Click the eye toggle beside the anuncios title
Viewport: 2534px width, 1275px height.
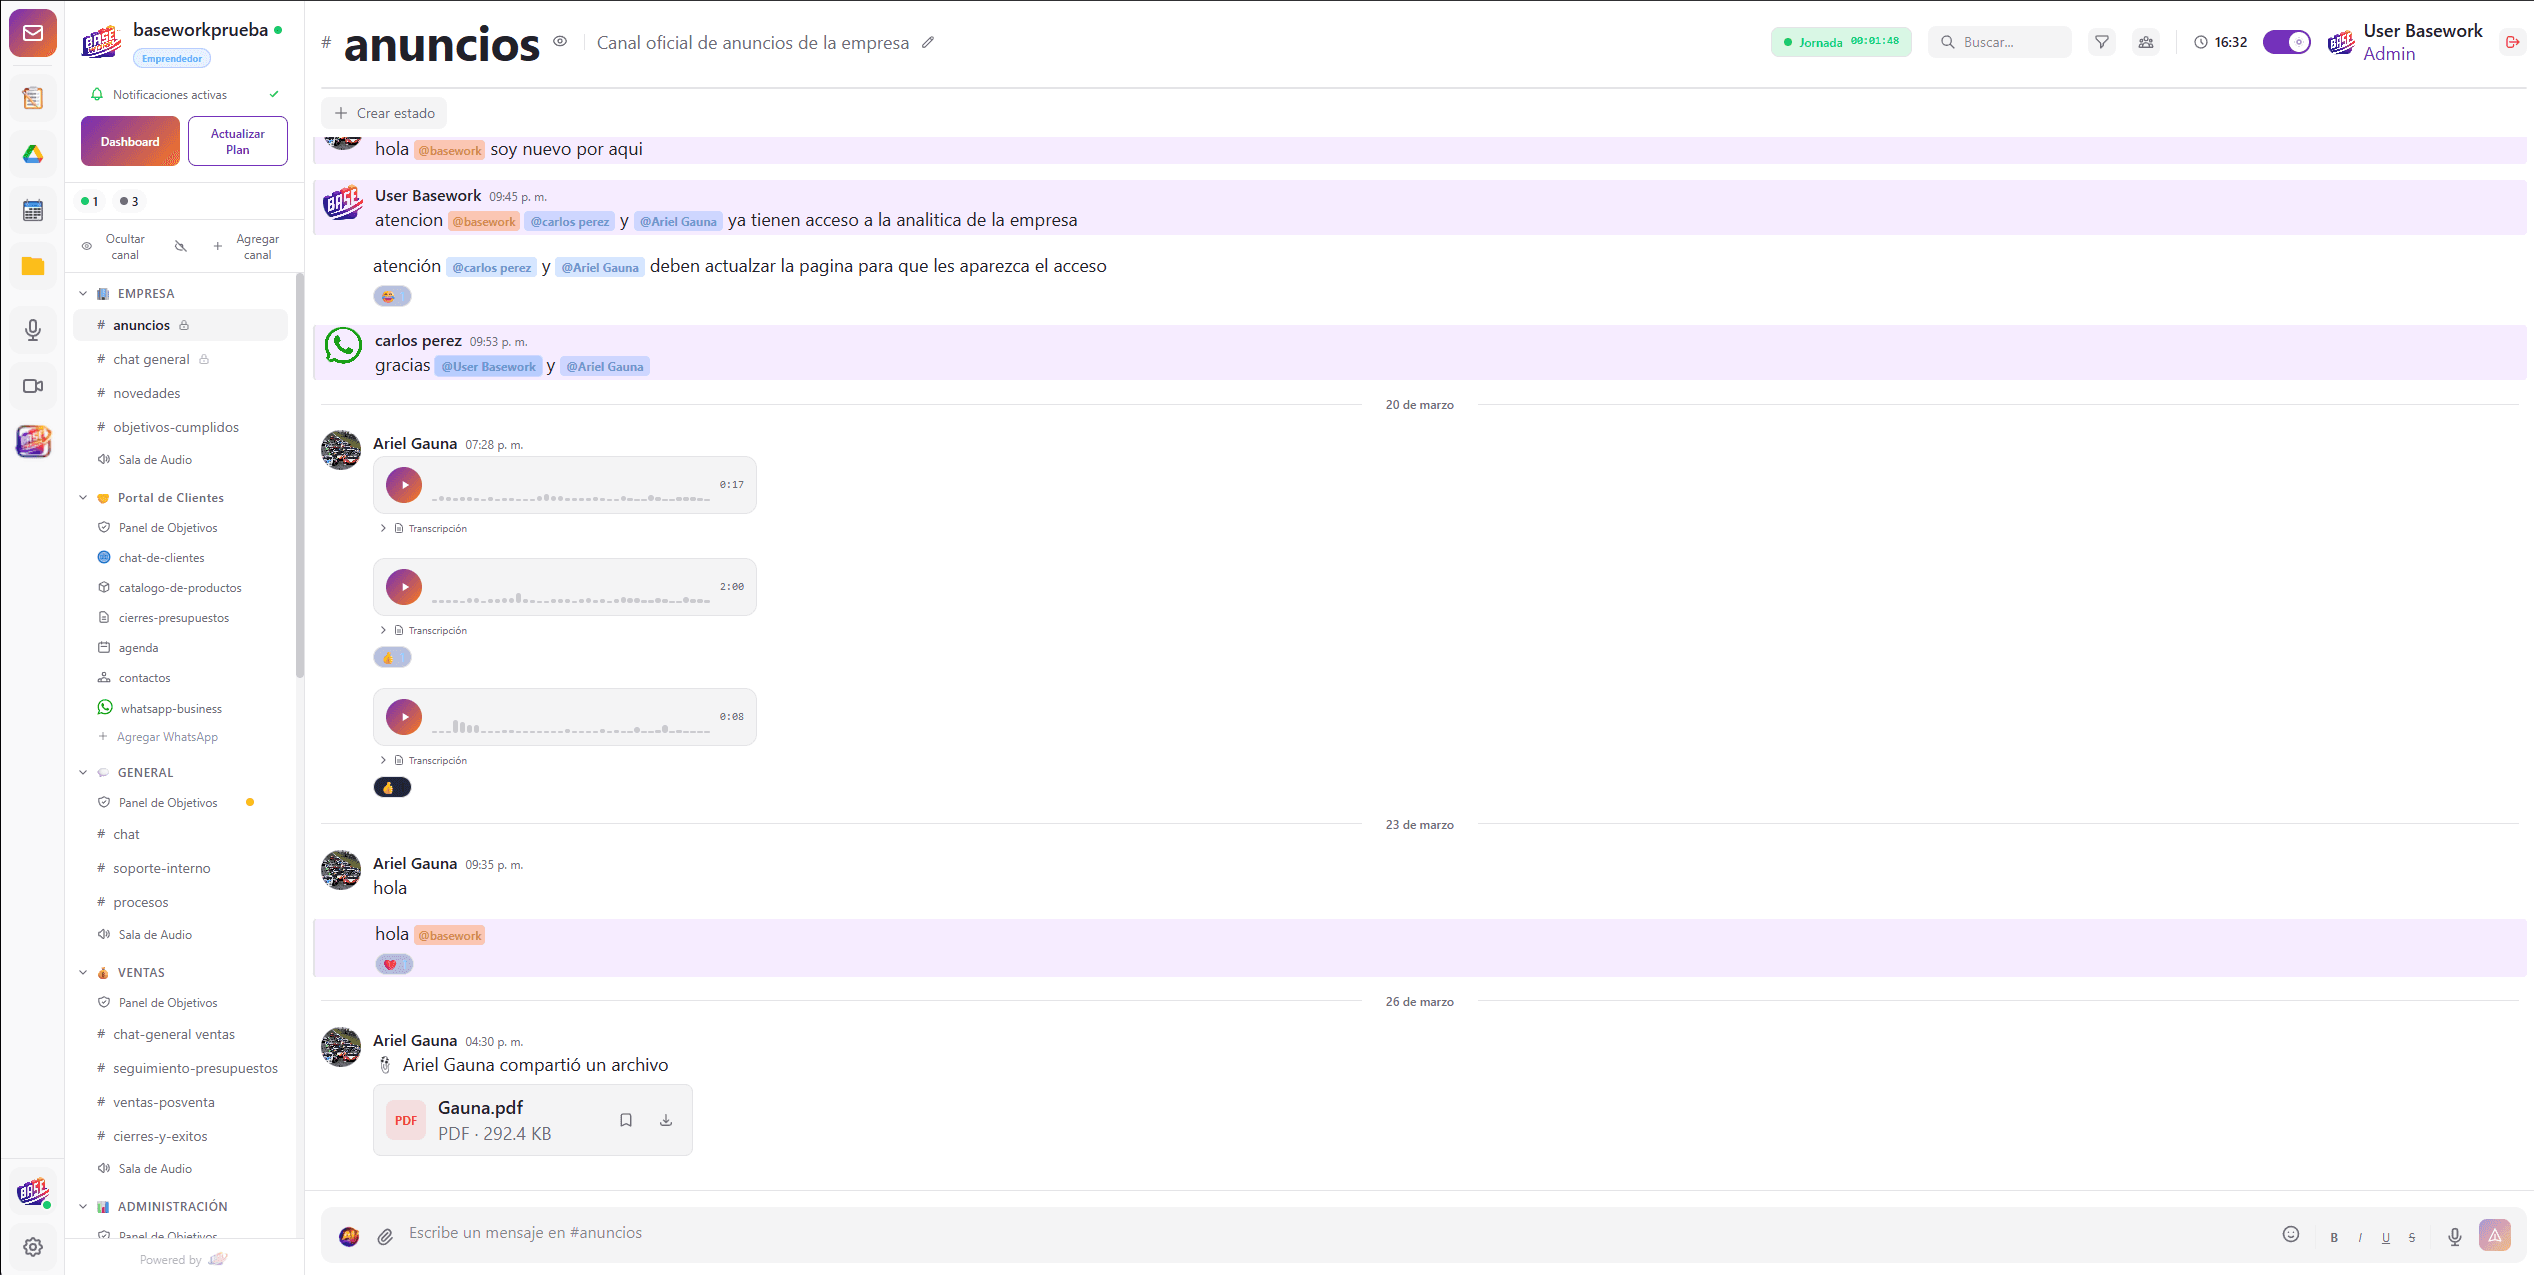pos(560,41)
